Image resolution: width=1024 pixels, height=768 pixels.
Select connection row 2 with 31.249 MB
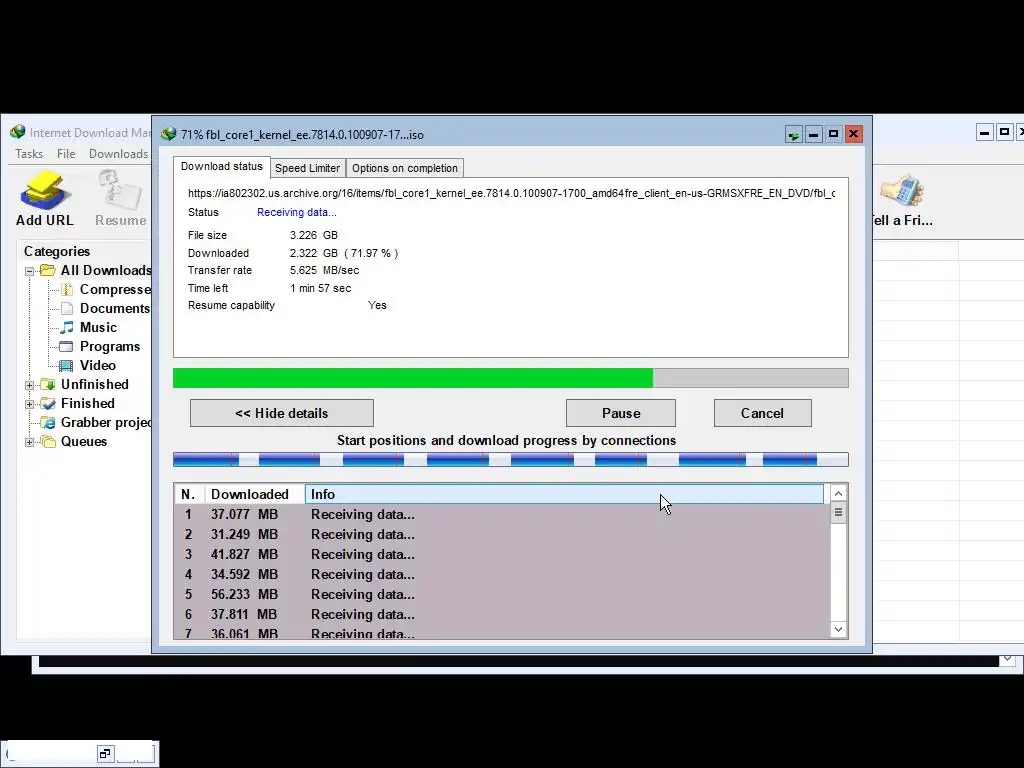point(502,535)
